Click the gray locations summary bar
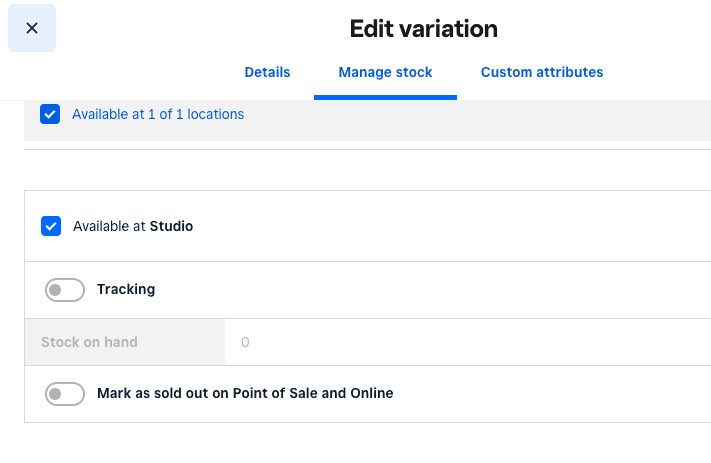The image size is (711, 463). pos(450,118)
